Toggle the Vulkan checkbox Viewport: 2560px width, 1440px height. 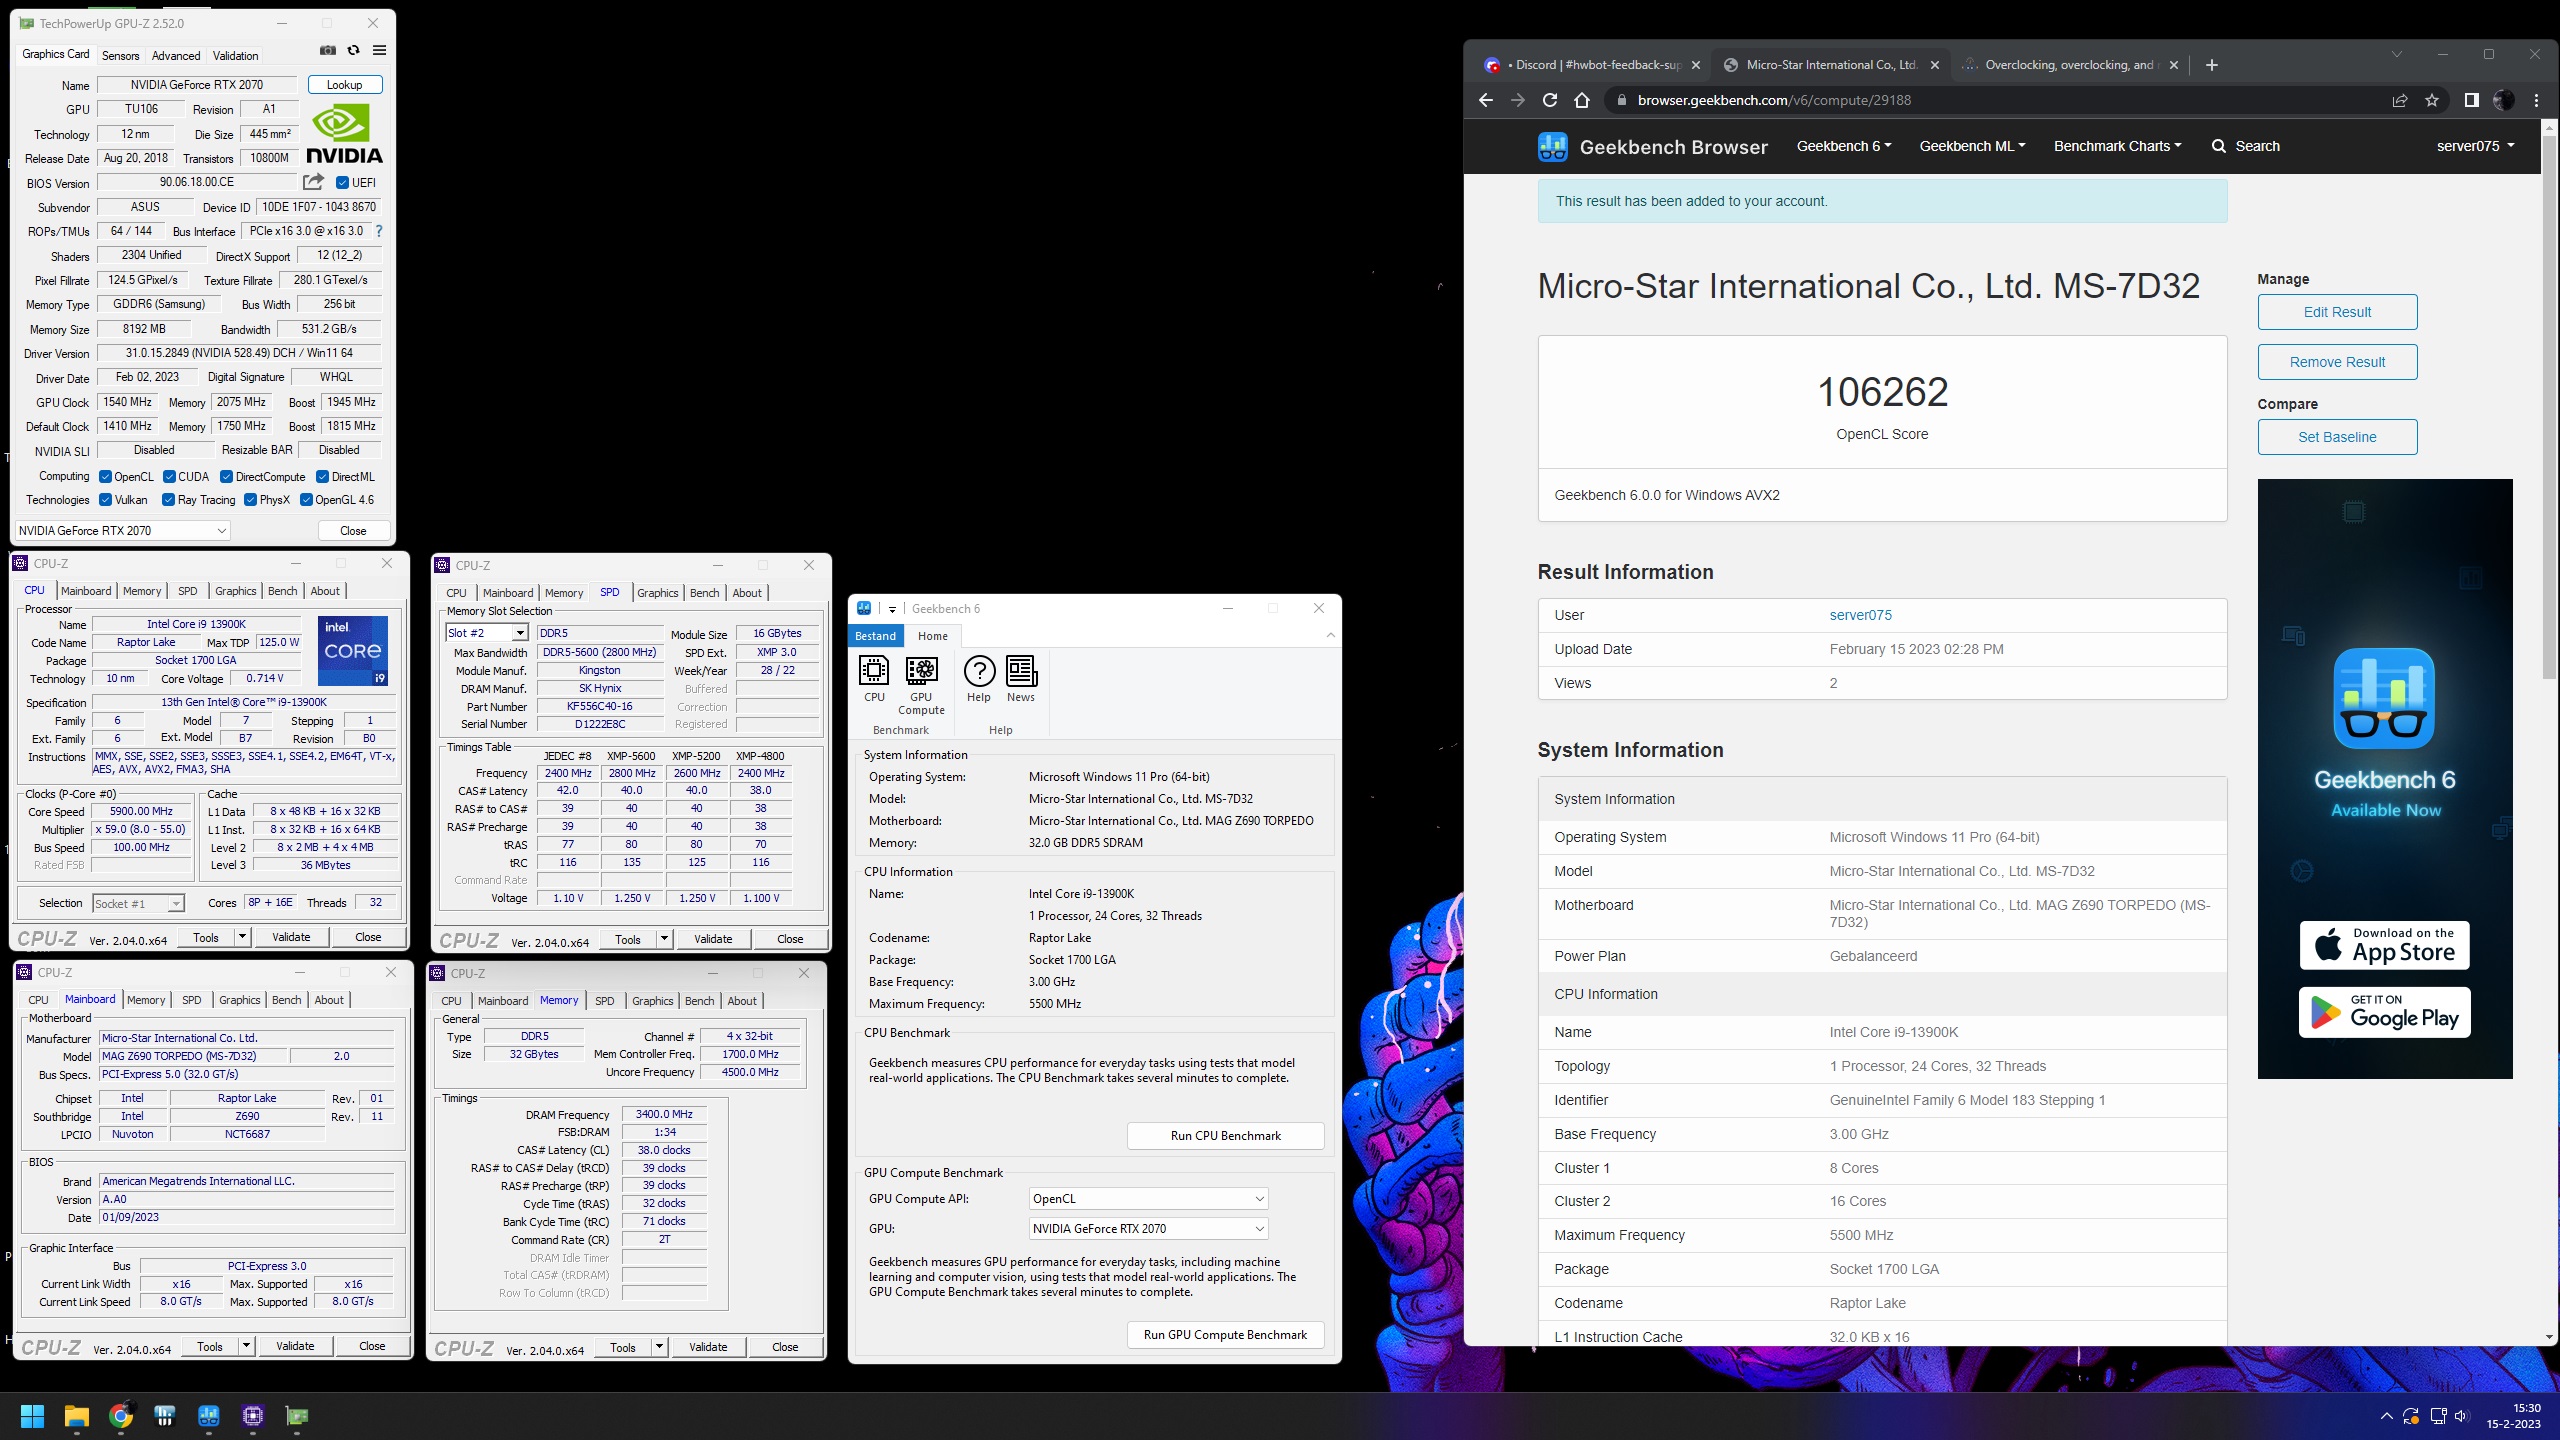[x=105, y=500]
